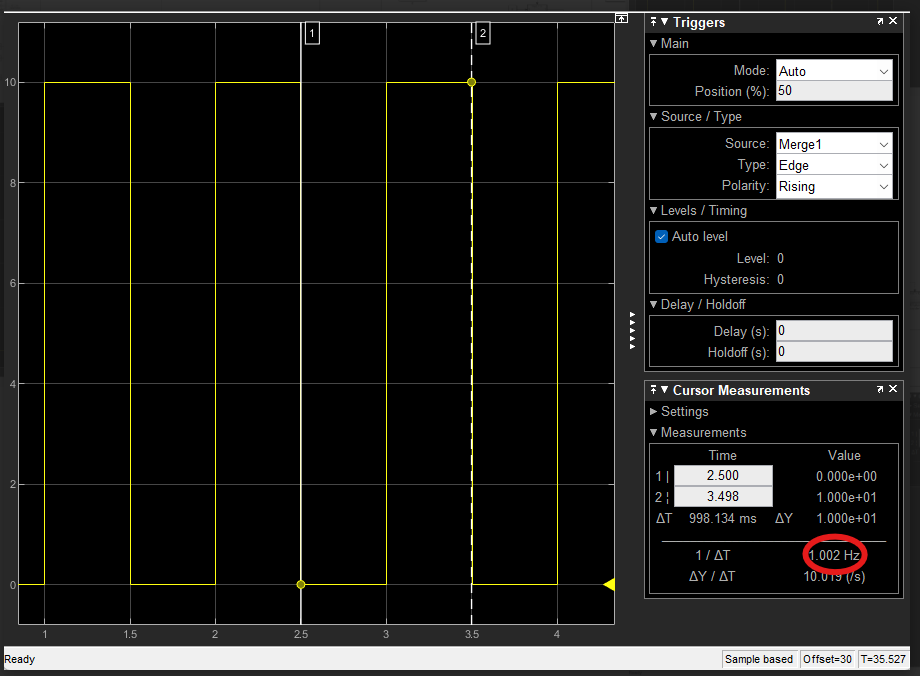Viewport: 920px width, 676px height.
Task: Click the T=35.527 status entry
Action: tap(883, 659)
